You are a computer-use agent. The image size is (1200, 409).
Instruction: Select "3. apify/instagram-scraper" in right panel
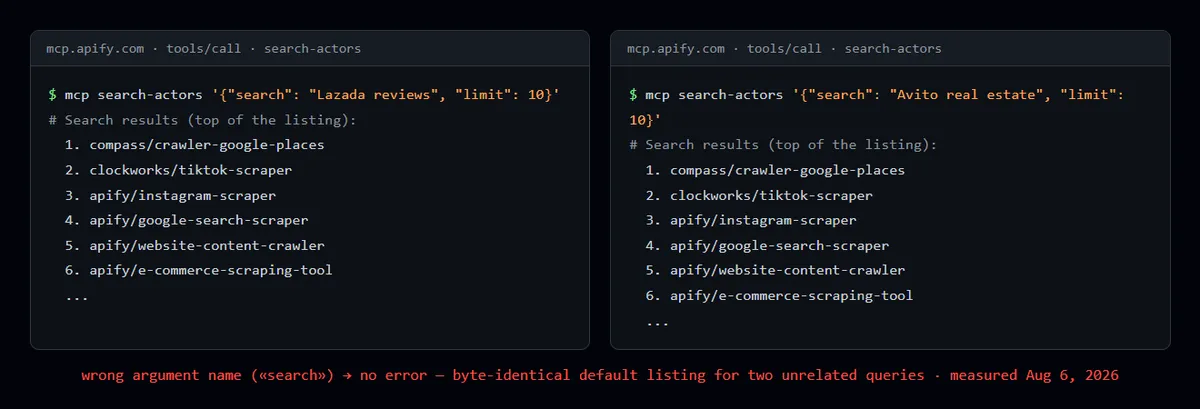pyautogui.click(x=751, y=220)
